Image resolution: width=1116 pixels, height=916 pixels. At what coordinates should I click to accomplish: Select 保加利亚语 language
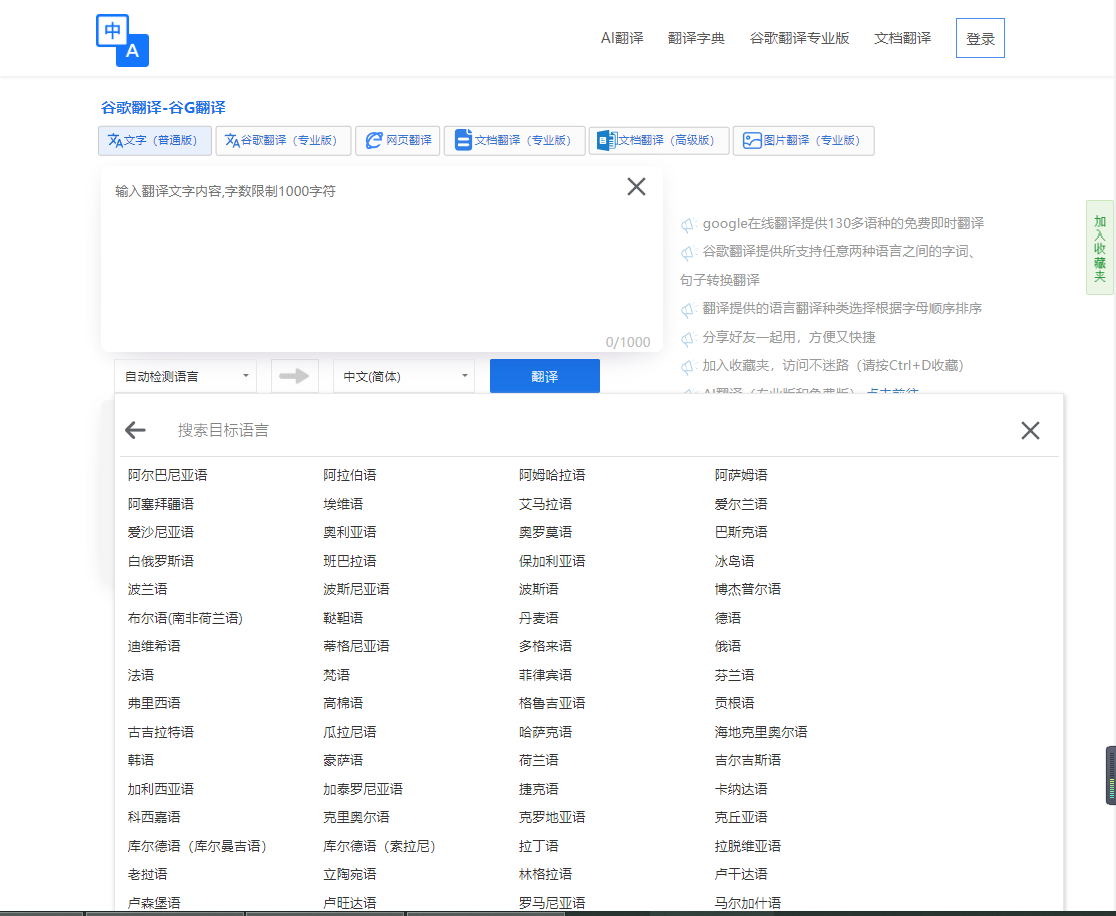coord(552,561)
